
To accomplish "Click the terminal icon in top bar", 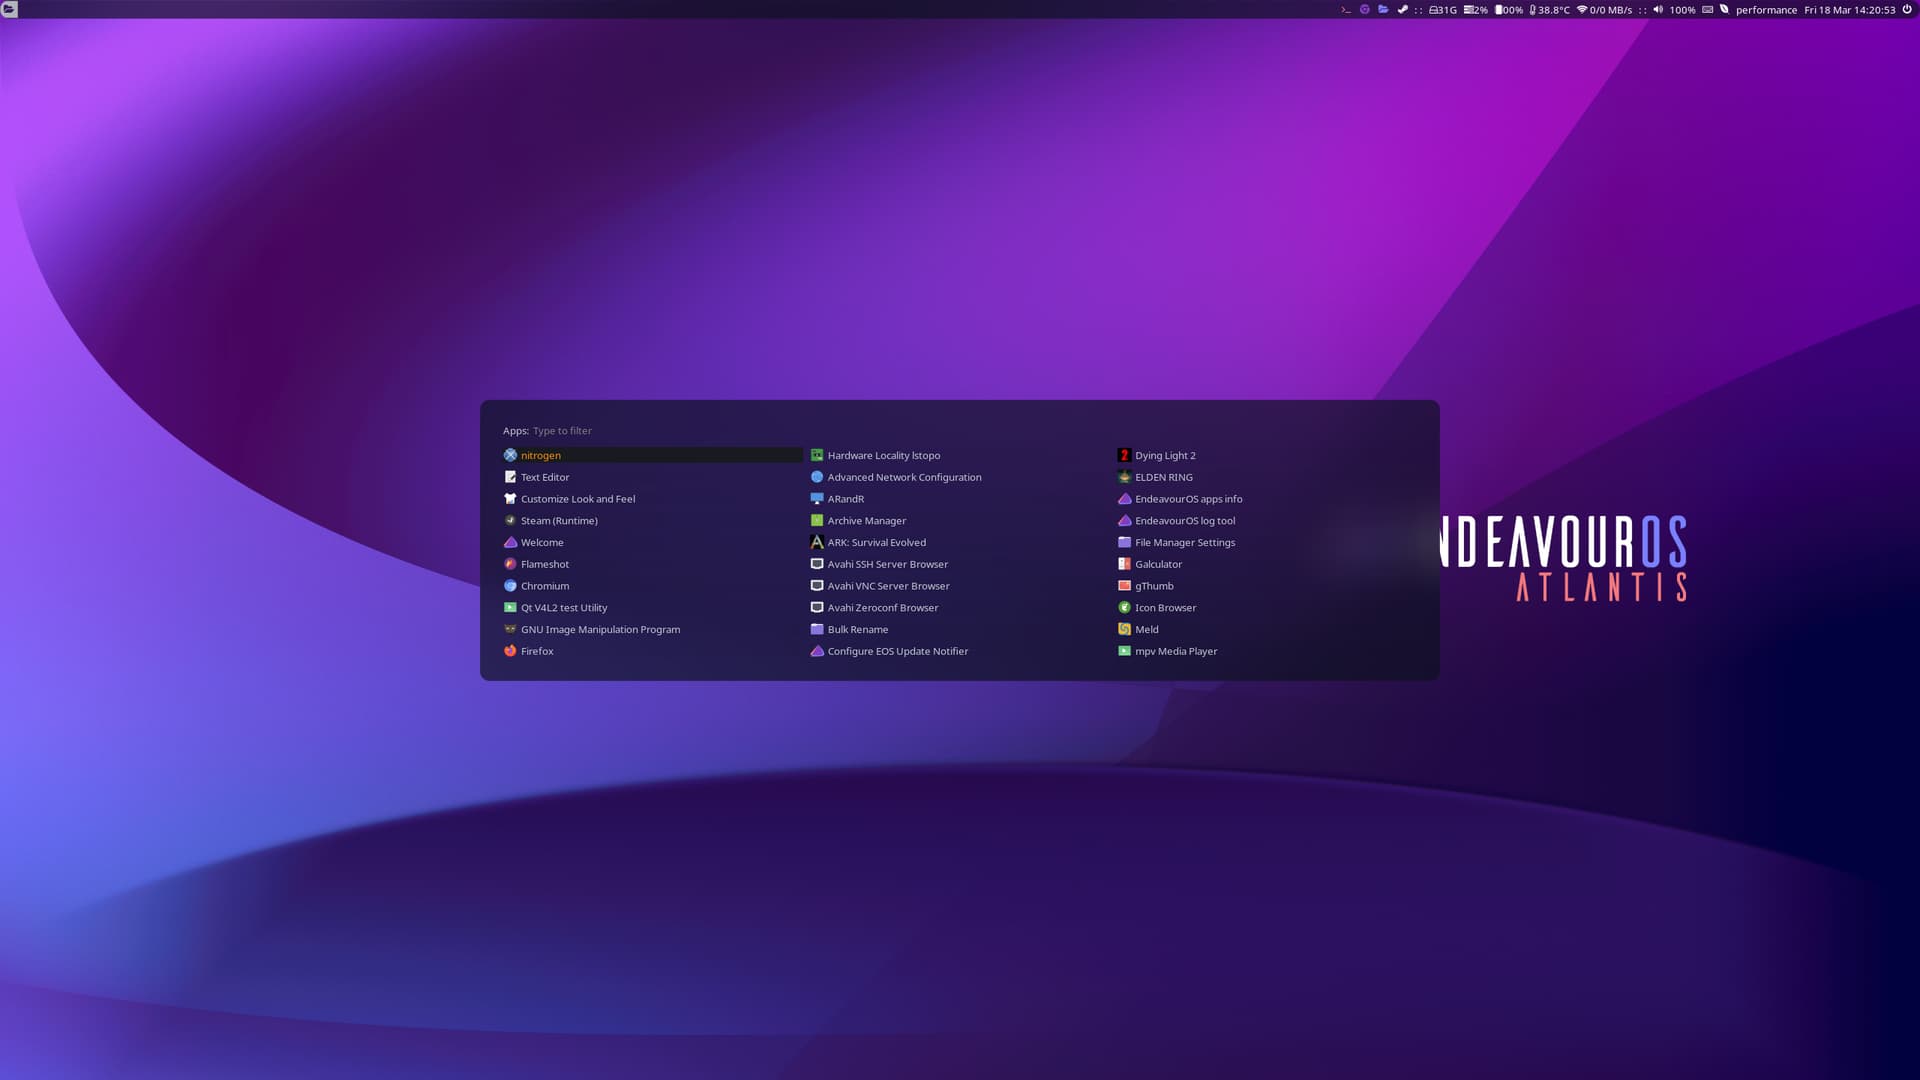I will [x=1346, y=10].
